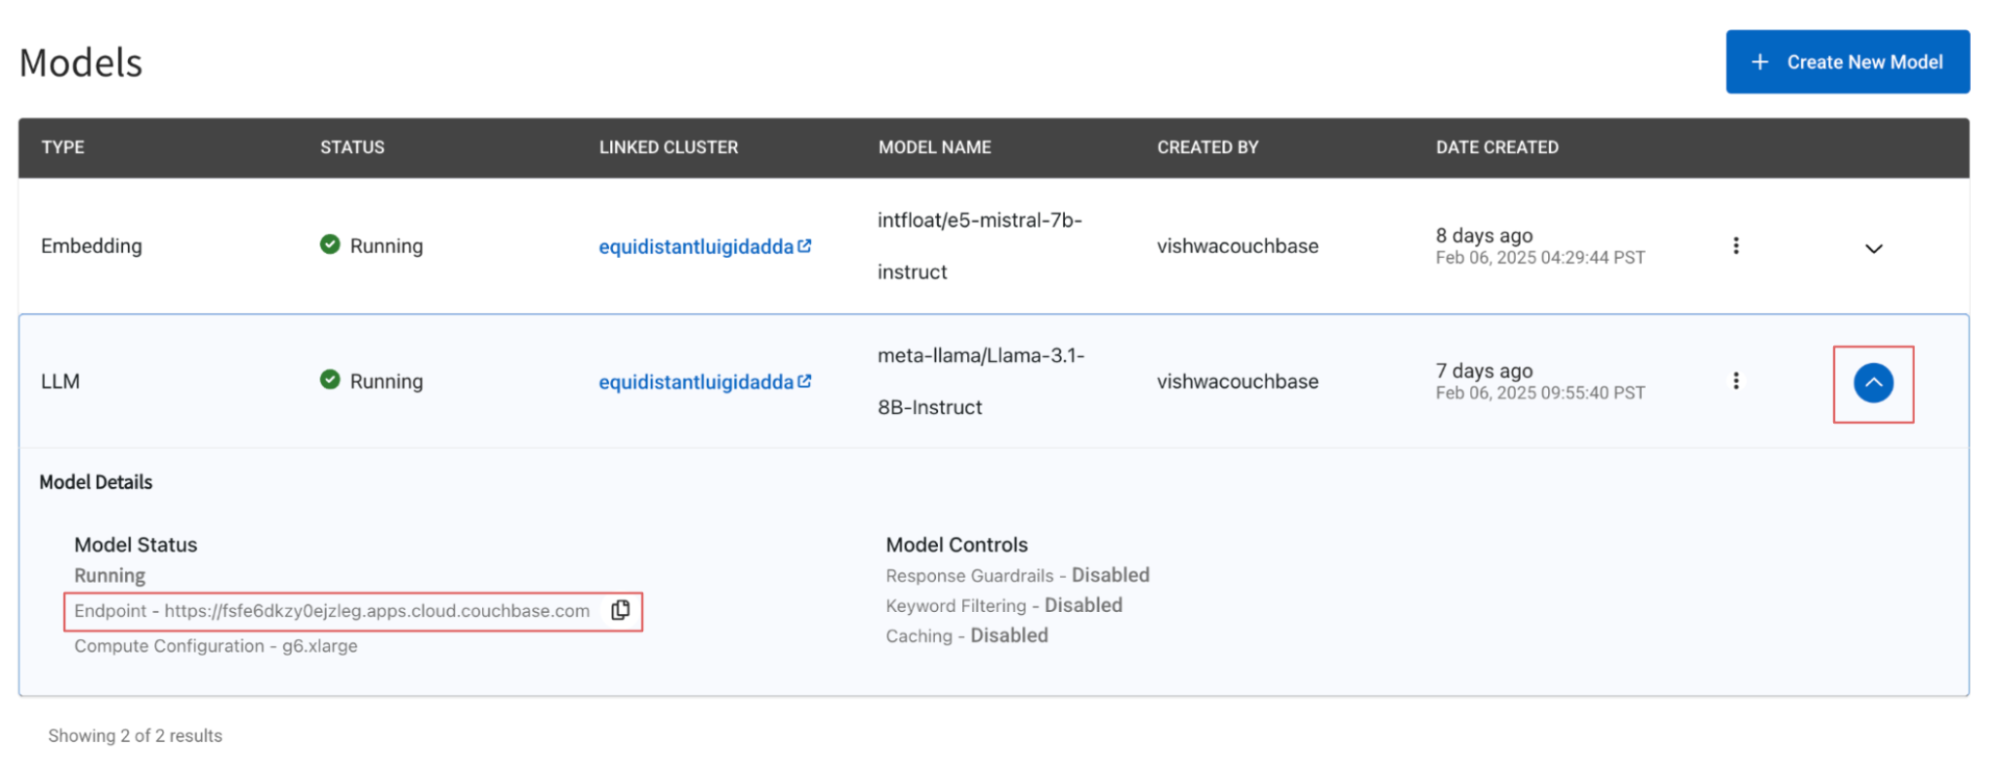
Task: Collapse the LLM model details chevron
Action: [1873, 383]
